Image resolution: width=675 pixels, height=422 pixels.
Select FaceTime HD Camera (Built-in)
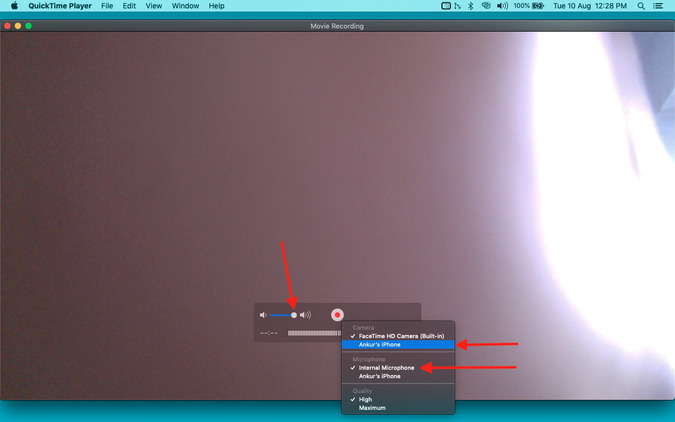click(398, 336)
